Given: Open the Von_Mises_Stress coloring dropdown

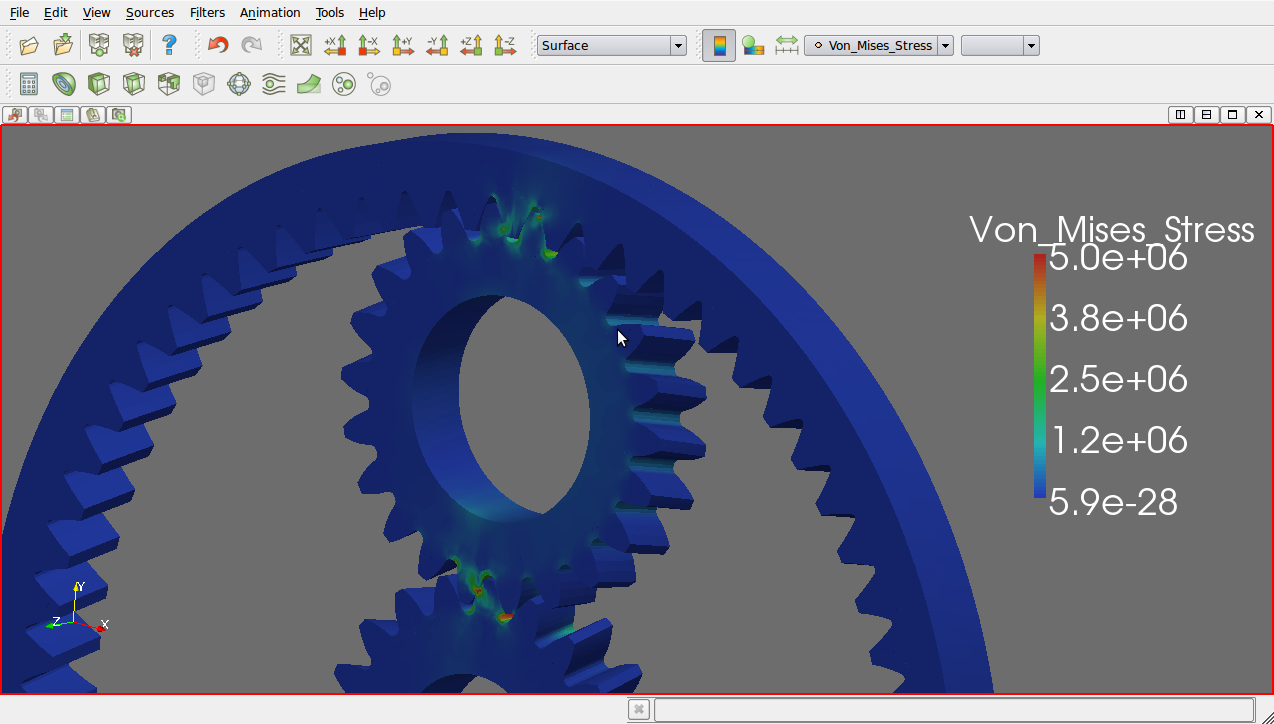Looking at the screenshot, I should point(945,45).
